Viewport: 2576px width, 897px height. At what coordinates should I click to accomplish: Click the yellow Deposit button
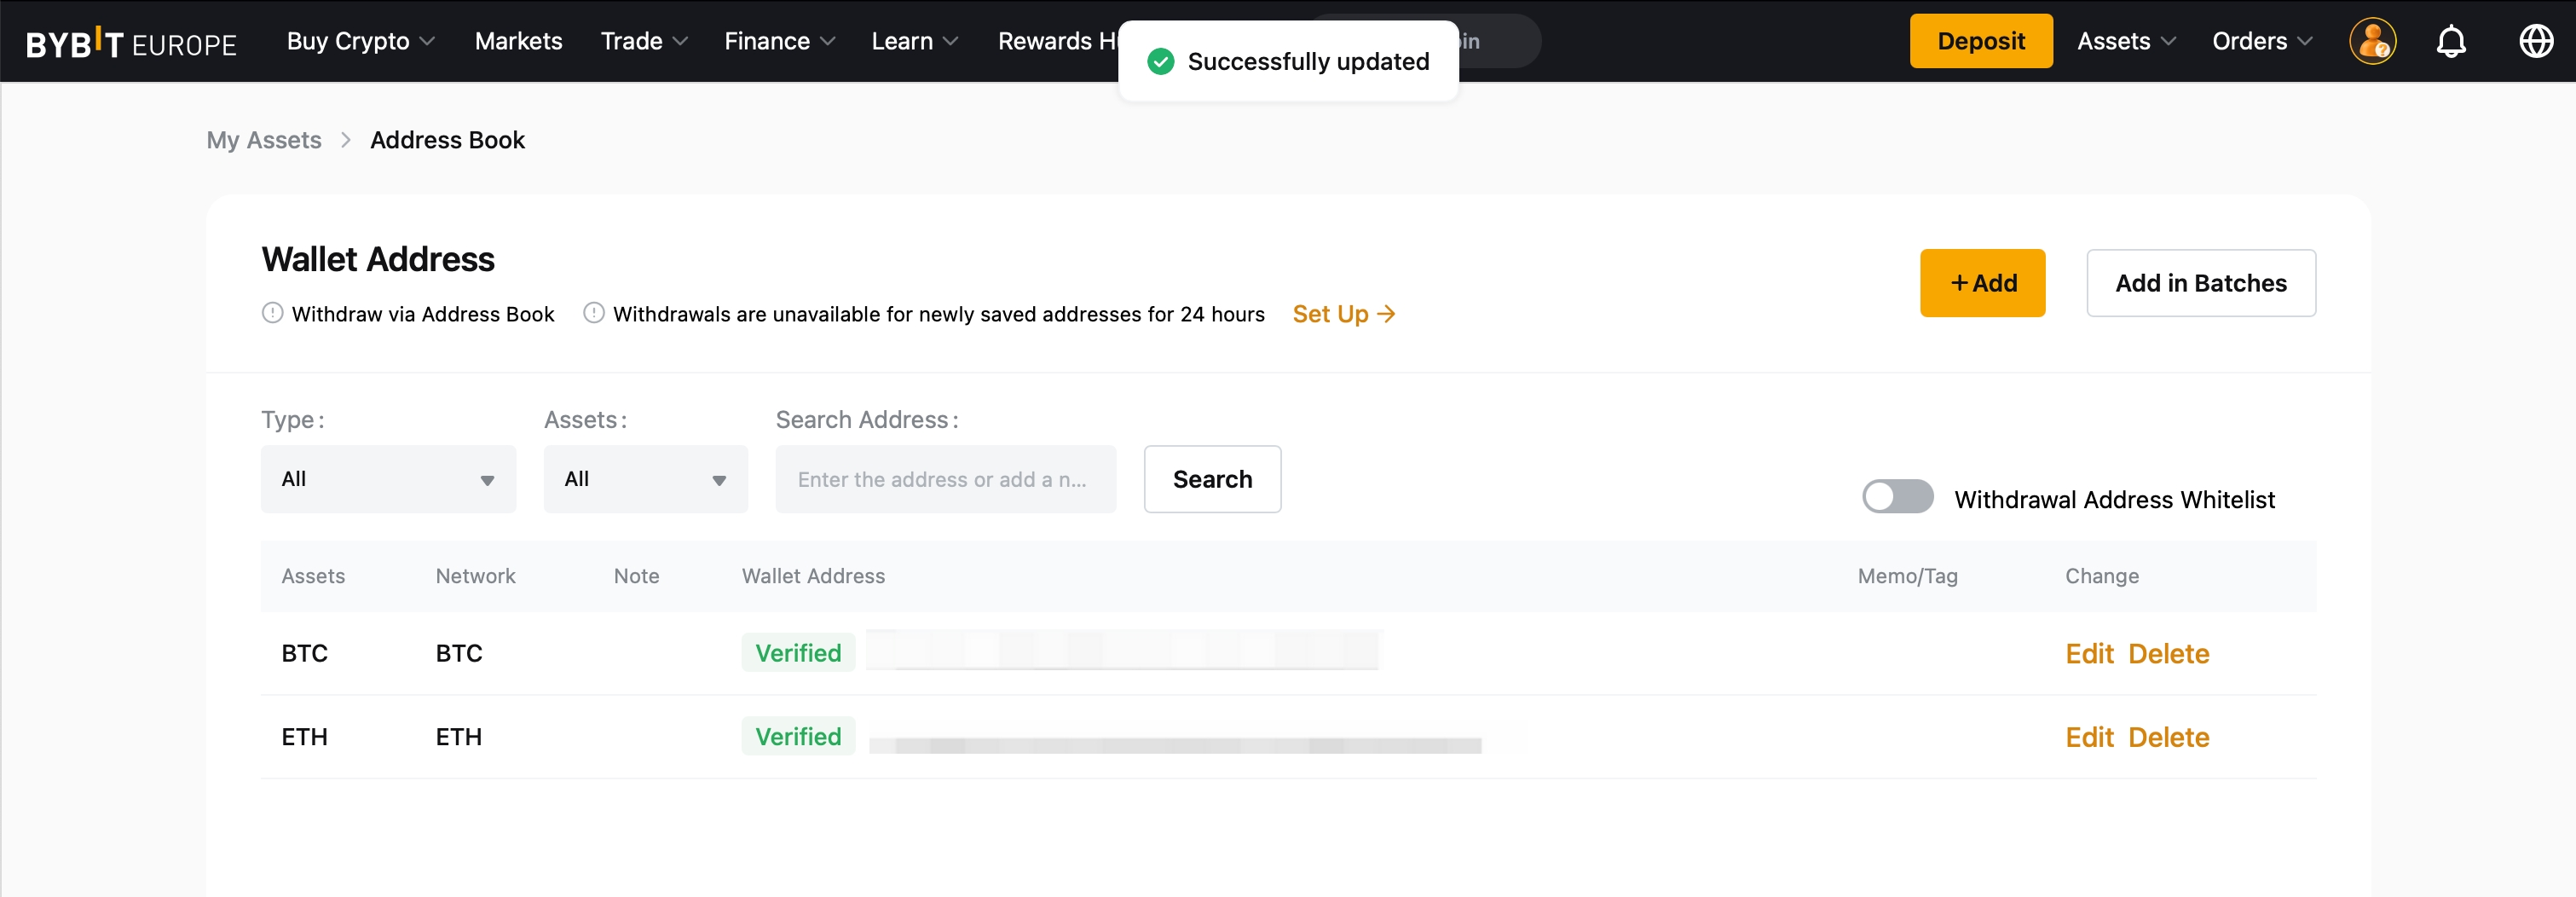[x=1980, y=42]
